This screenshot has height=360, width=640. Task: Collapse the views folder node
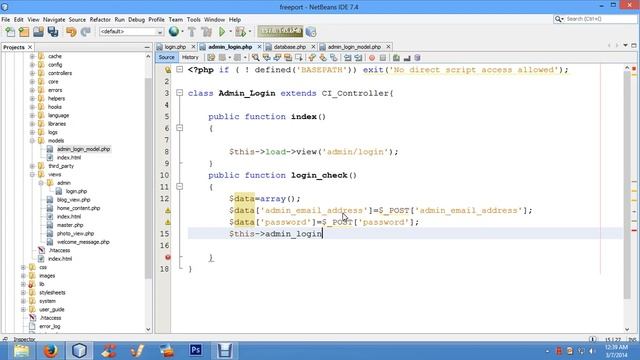(32, 174)
